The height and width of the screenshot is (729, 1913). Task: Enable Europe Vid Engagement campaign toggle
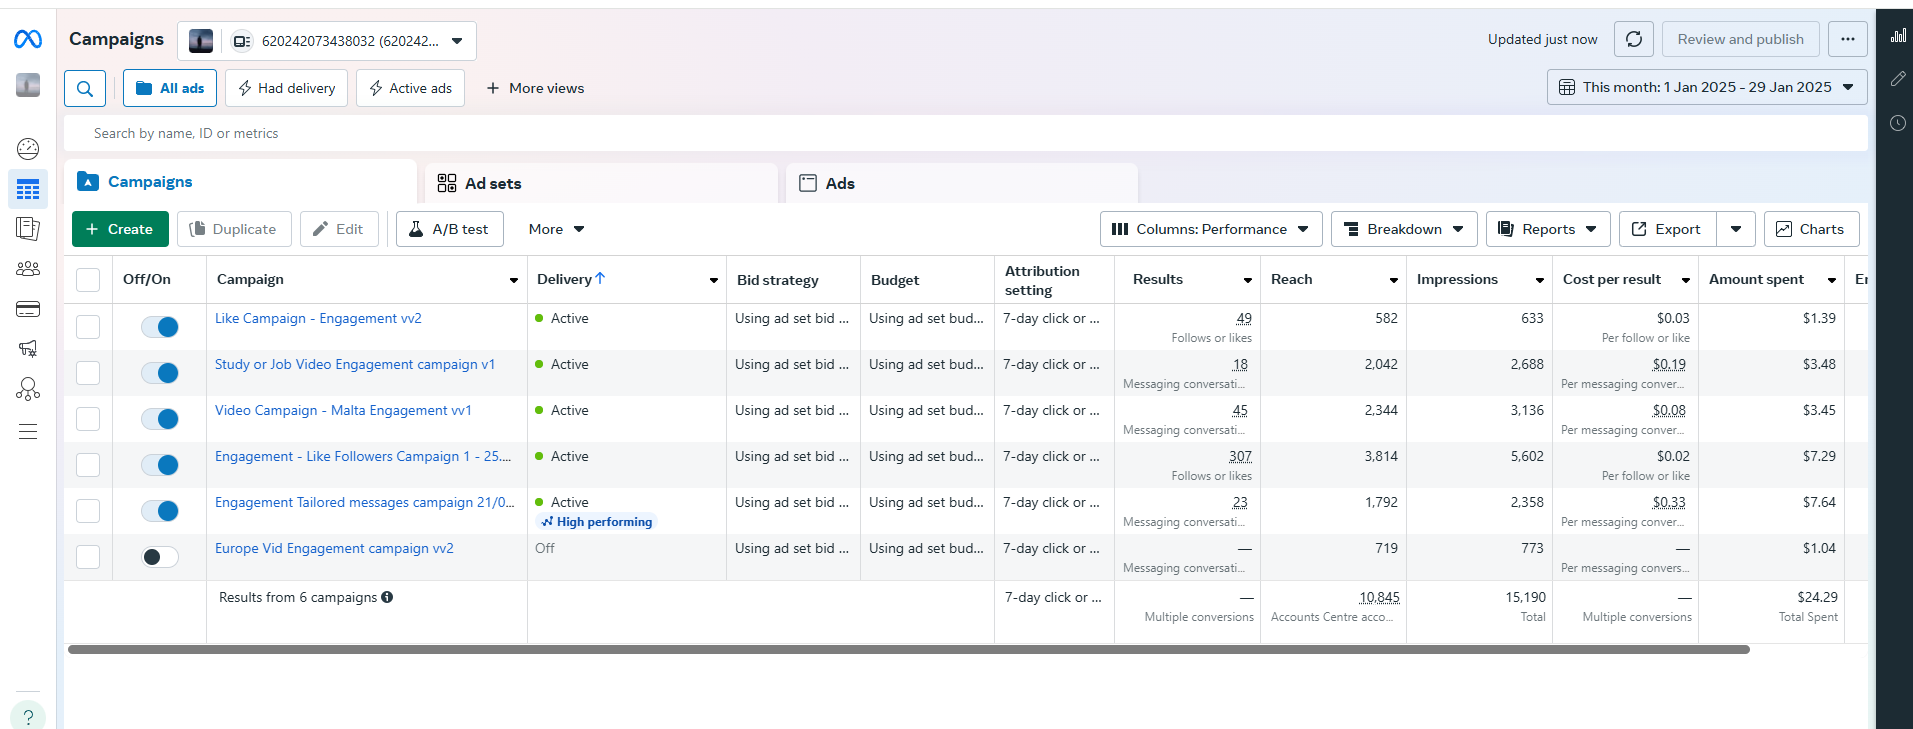pos(160,557)
